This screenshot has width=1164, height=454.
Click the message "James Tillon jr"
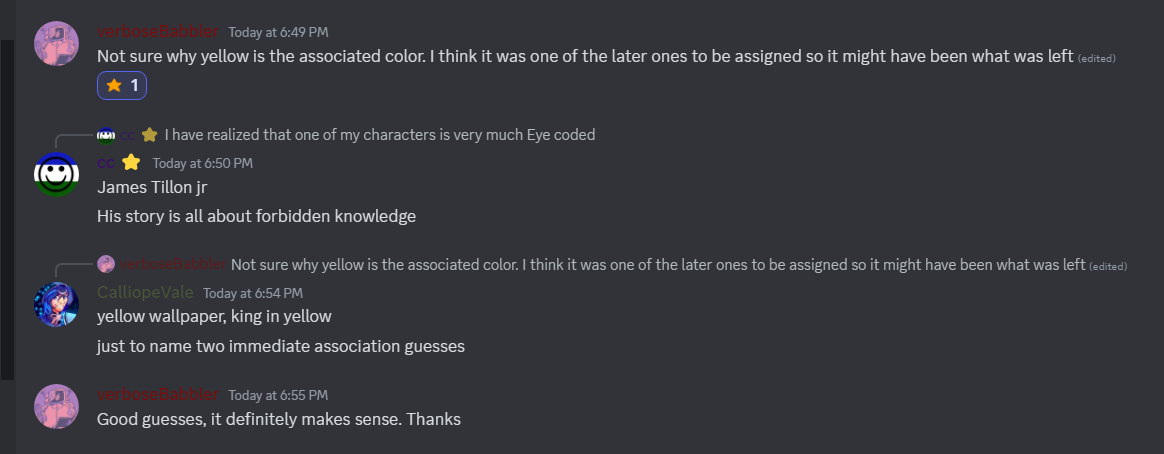pos(152,187)
